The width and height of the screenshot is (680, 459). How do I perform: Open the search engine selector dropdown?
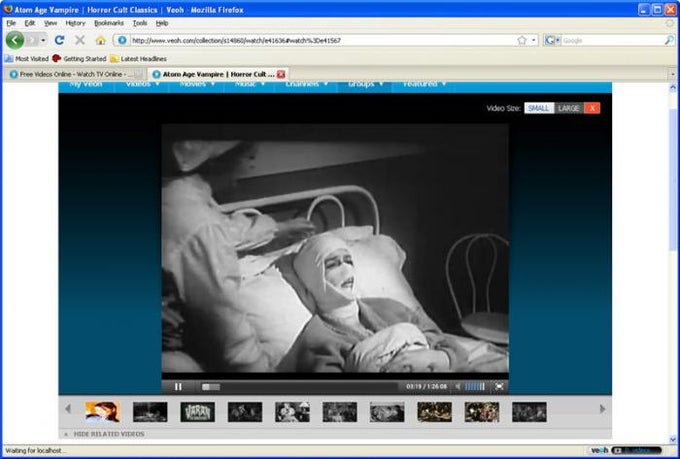pyautogui.click(x=552, y=40)
